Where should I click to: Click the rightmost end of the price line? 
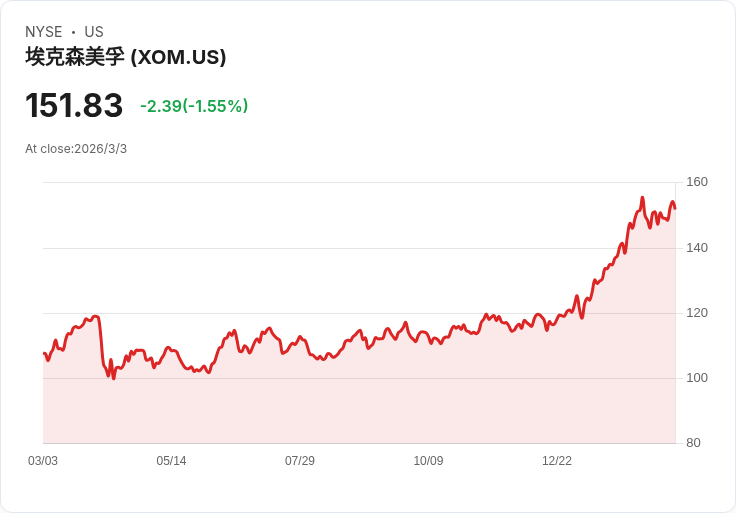click(x=675, y=208)
